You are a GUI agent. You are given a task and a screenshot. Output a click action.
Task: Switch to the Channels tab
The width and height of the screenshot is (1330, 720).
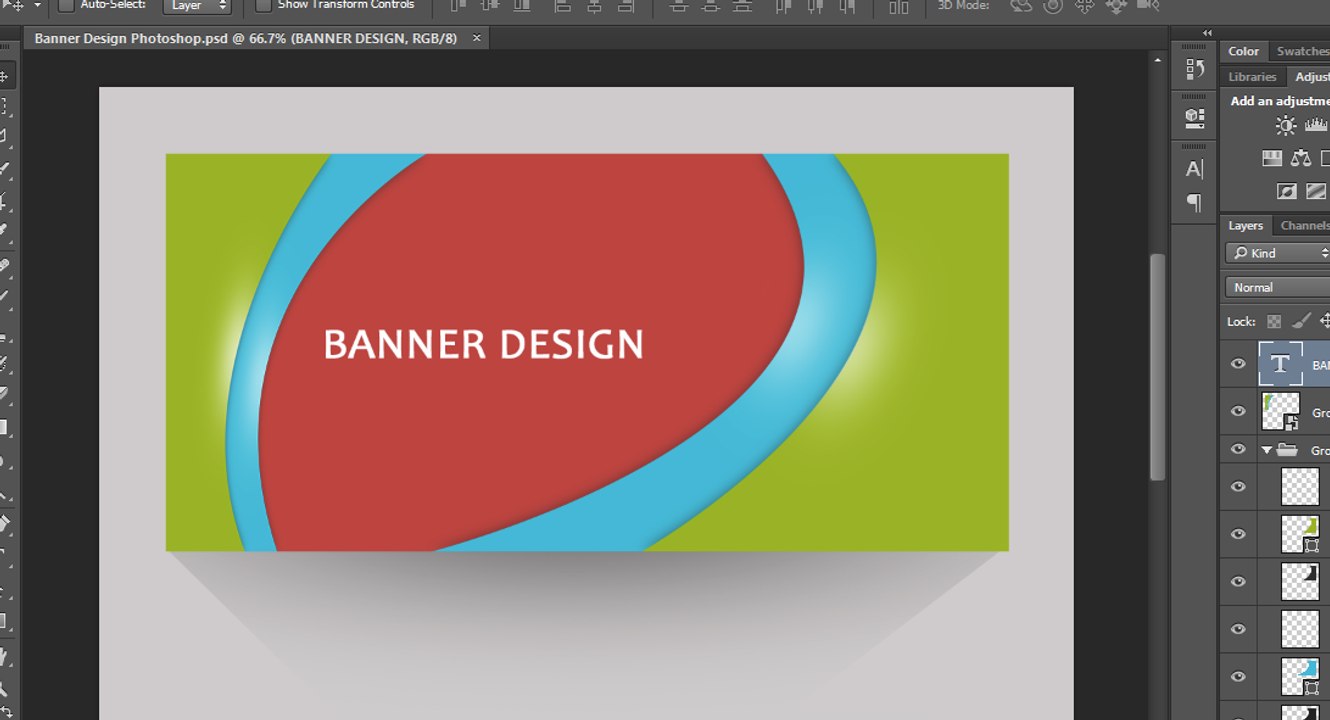click(1304, 225)
